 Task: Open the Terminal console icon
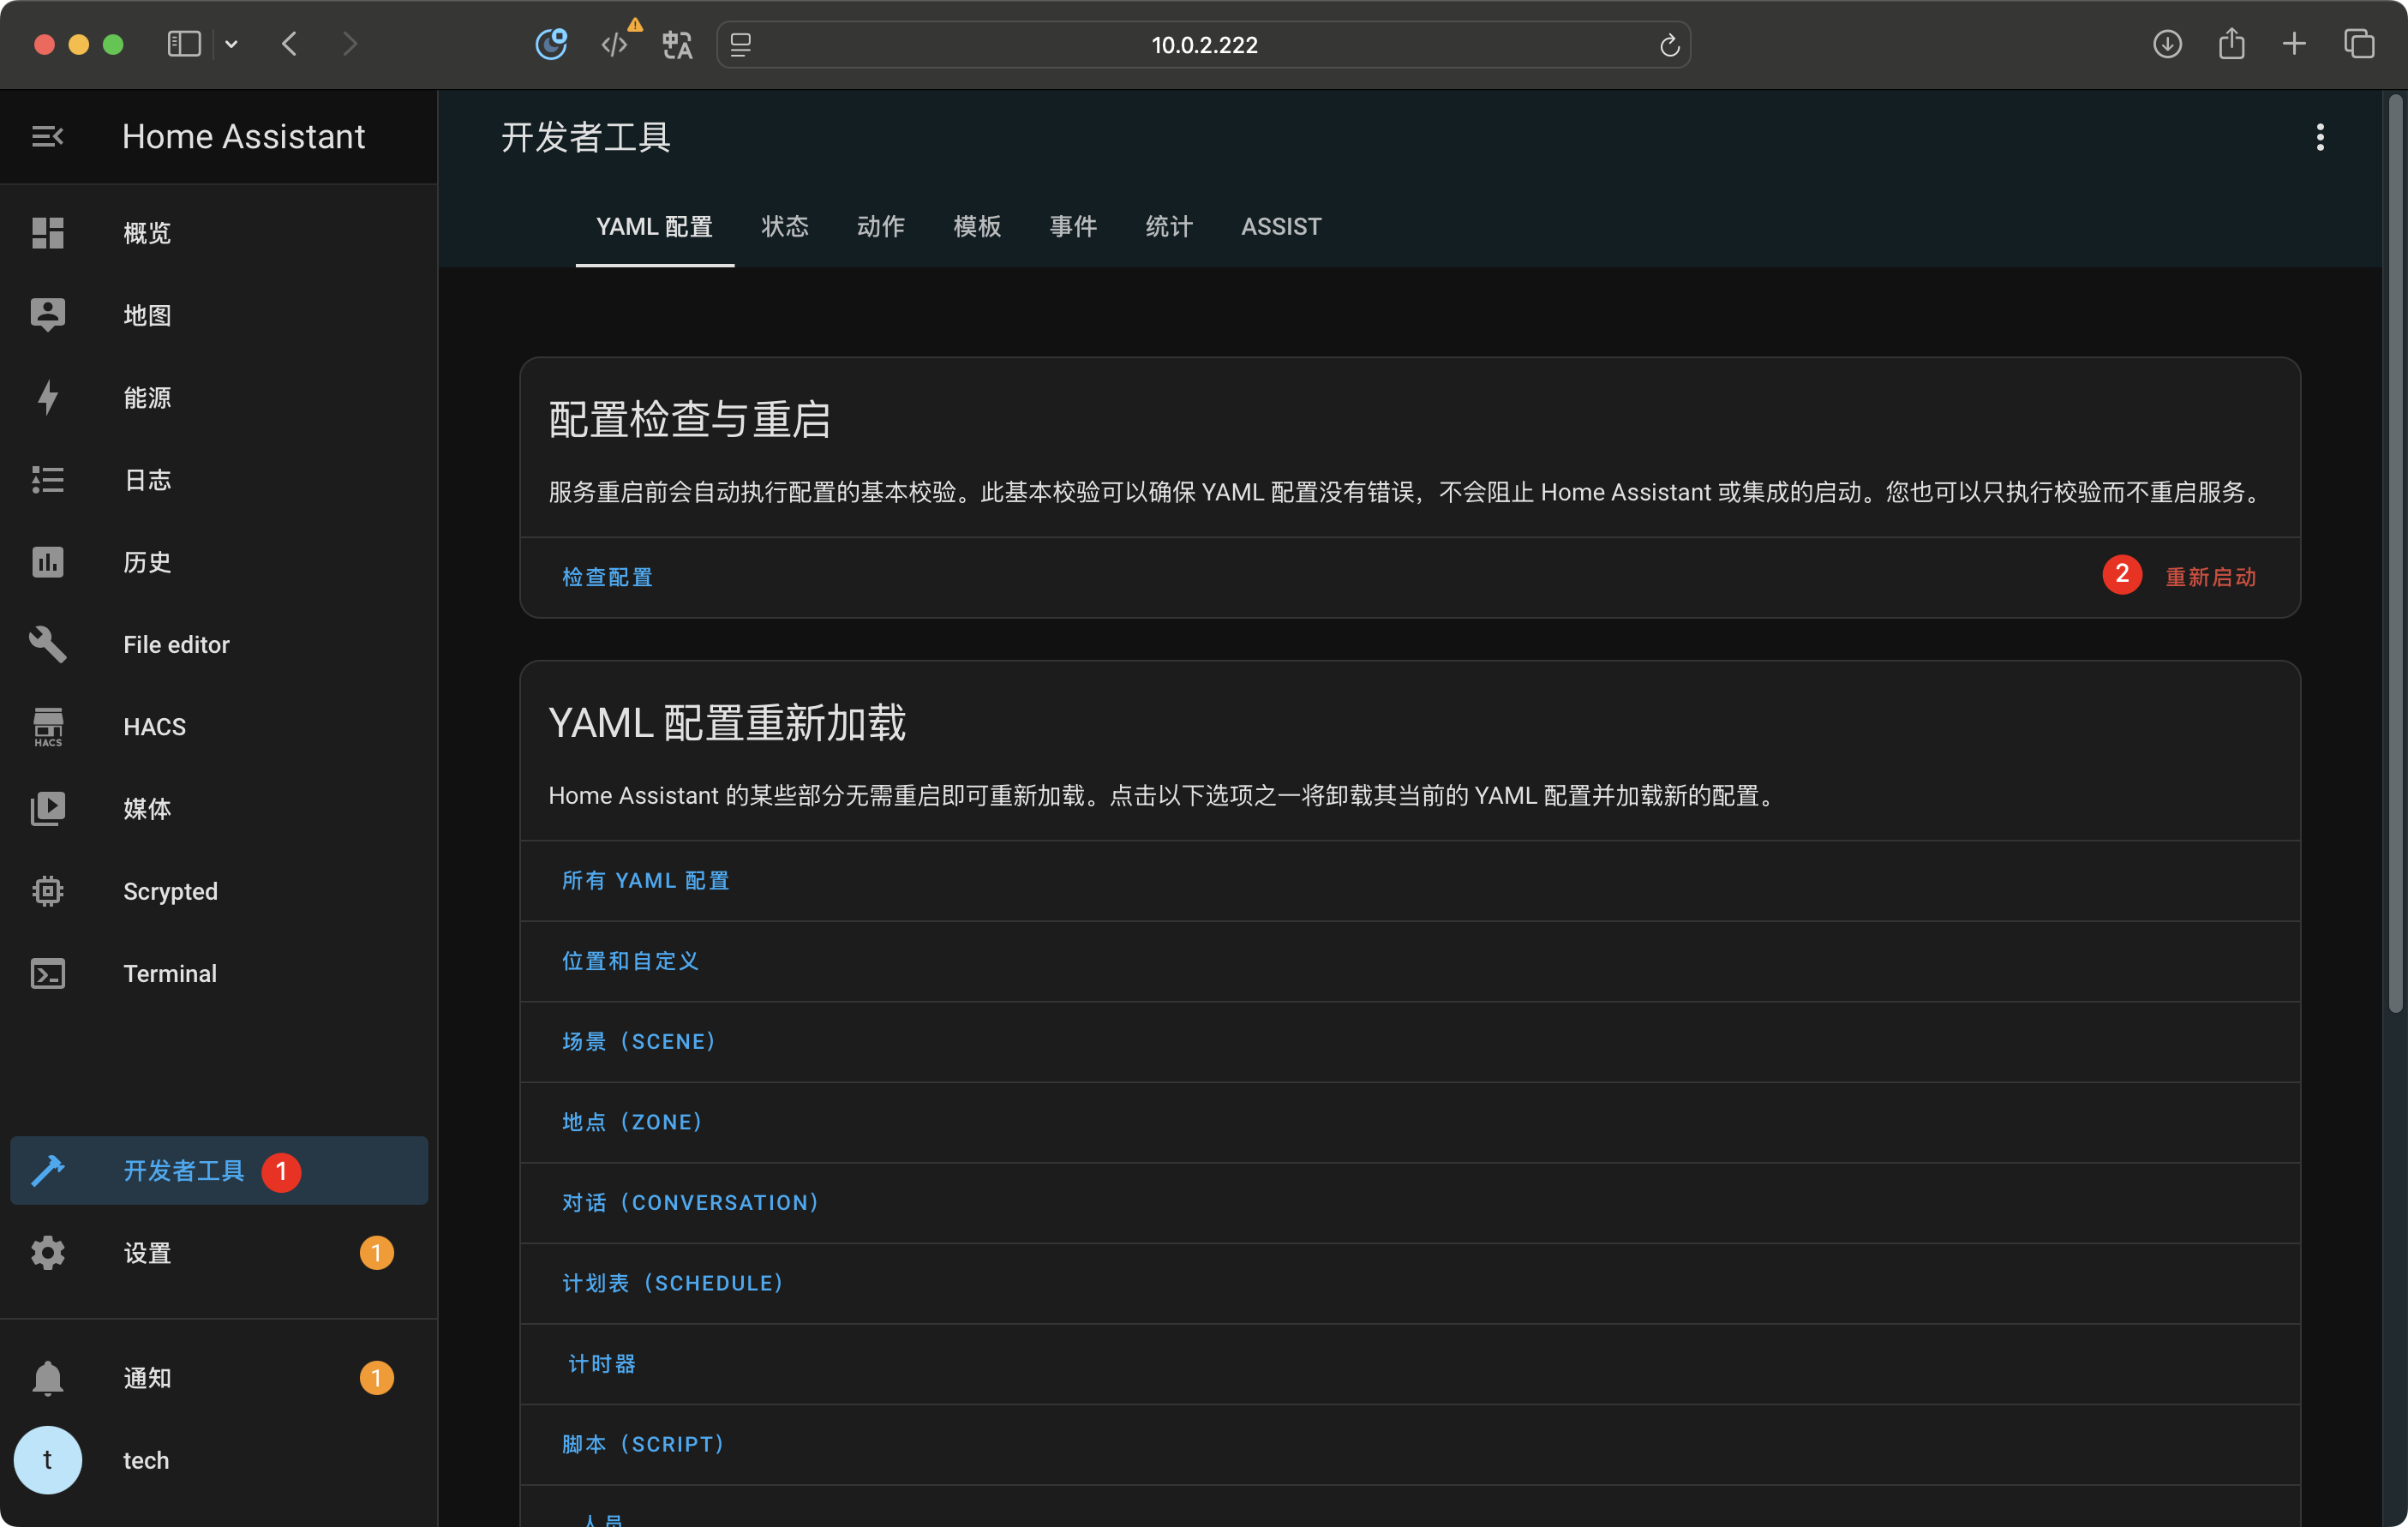[47, 973]
